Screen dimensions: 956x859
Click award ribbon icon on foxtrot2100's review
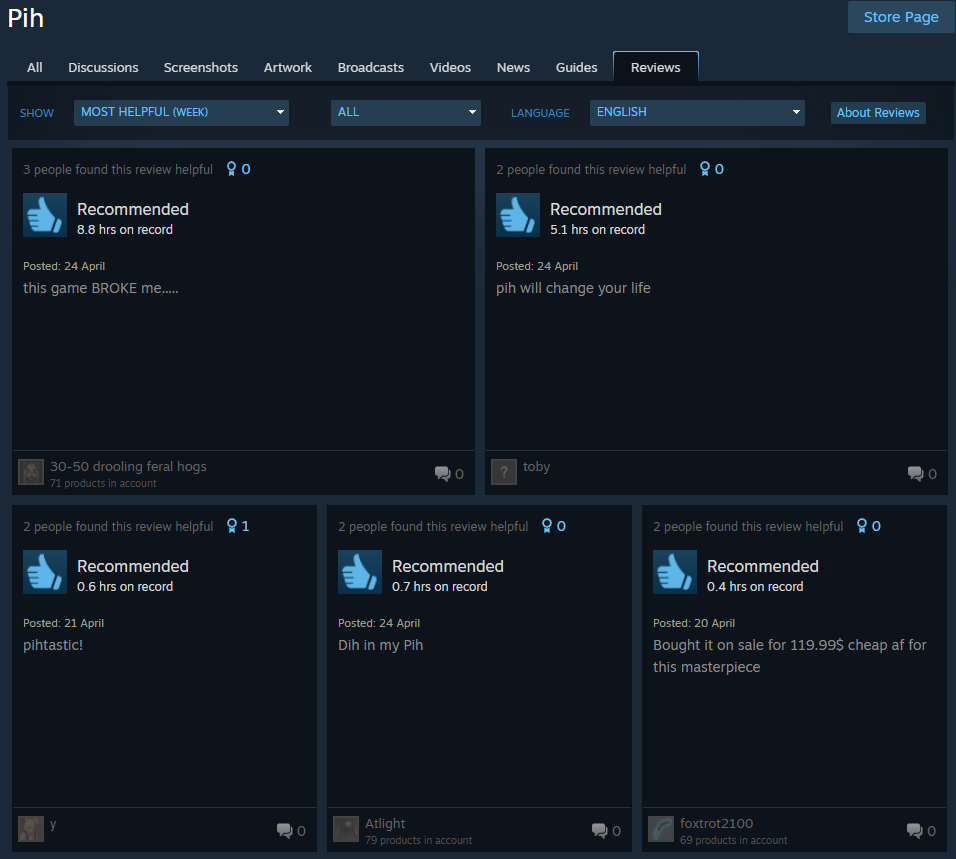coord(862,526)
